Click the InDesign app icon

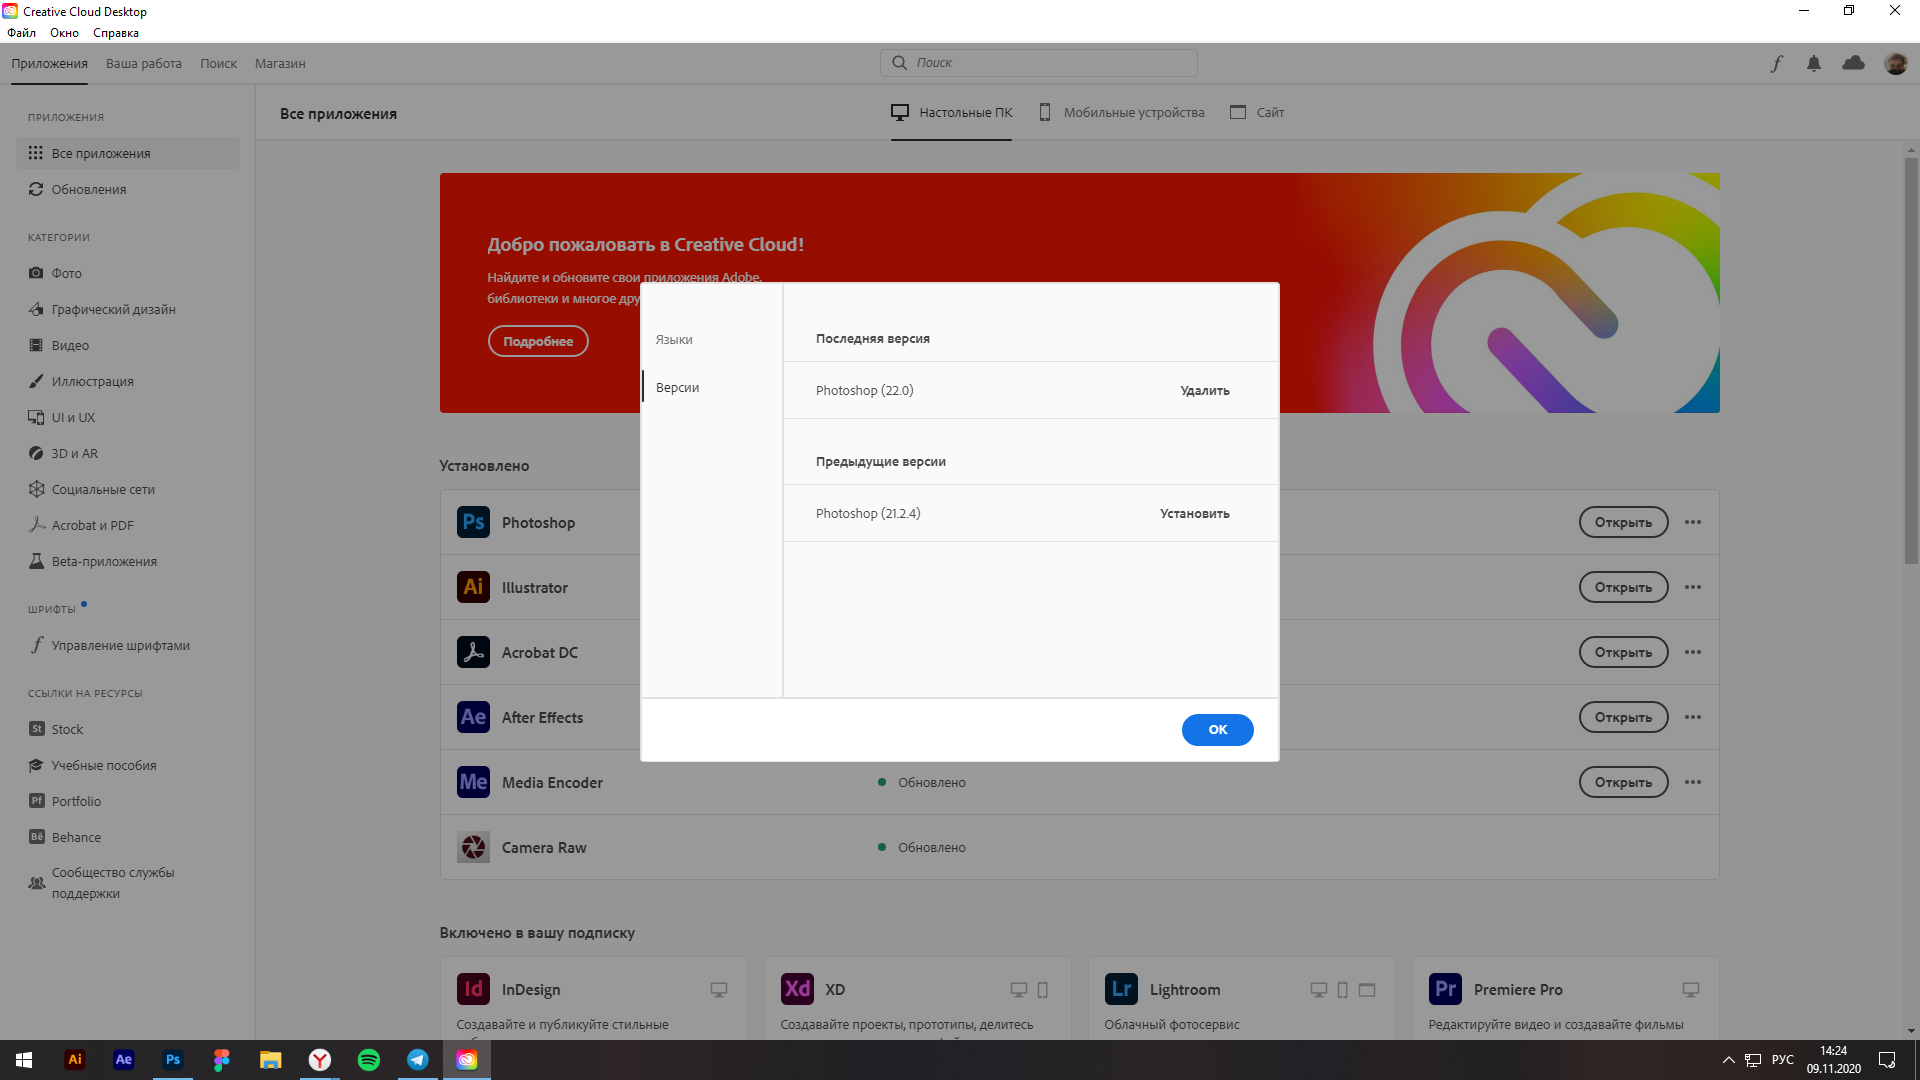coord(473,989)
